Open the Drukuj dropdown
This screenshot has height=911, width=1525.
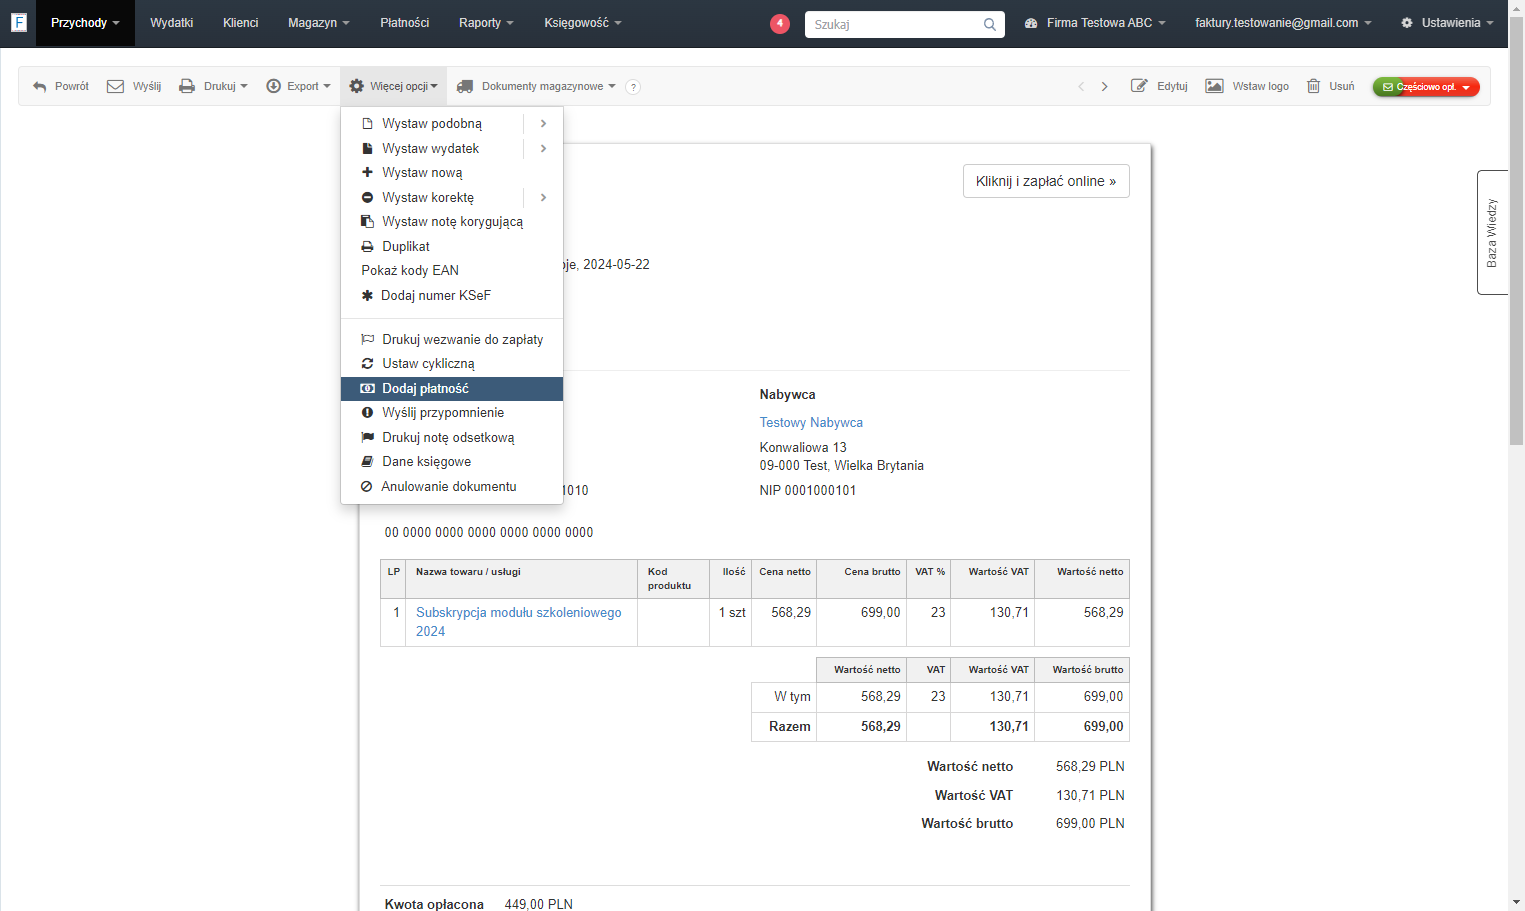click(x=213, y=87)
